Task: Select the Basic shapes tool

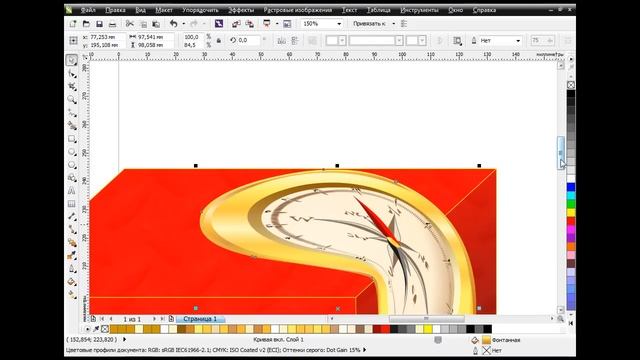Action: (72, 178)
